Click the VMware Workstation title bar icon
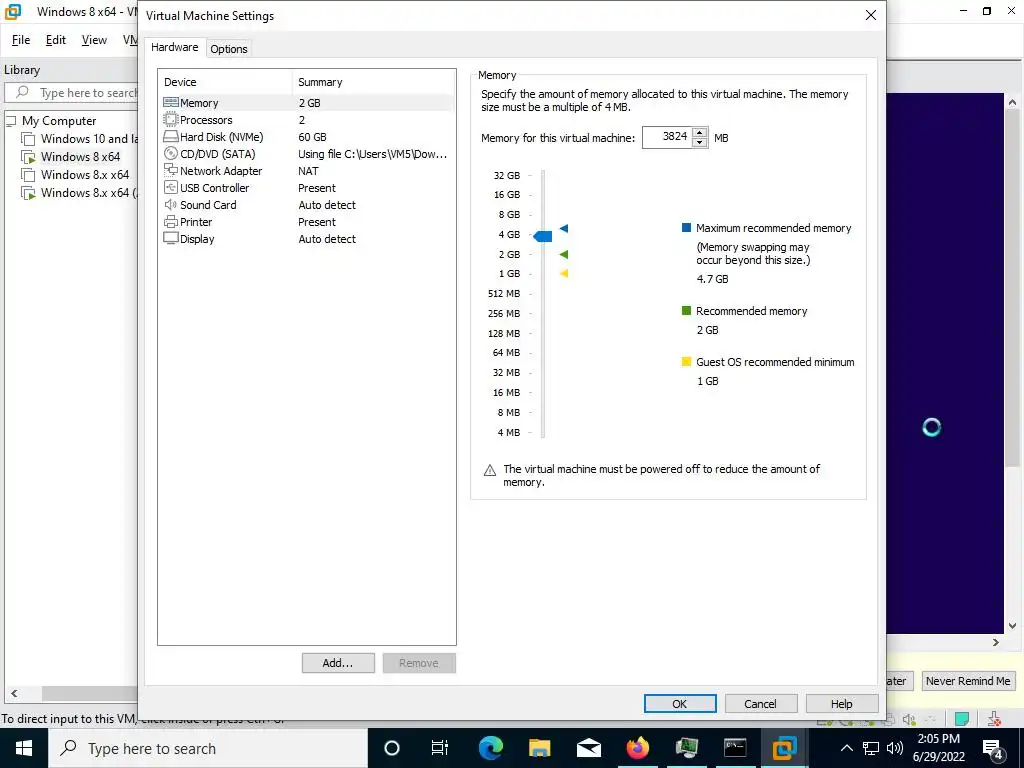 pyautogui.click(x=13, y=11)
